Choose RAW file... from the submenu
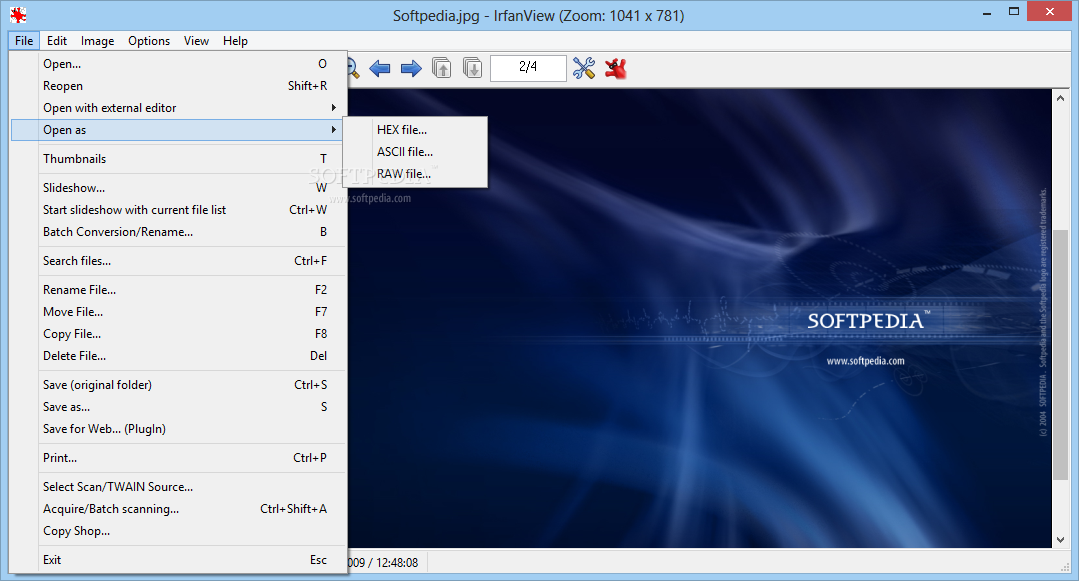Screen dimensions: 1079x581 (416, 173)
